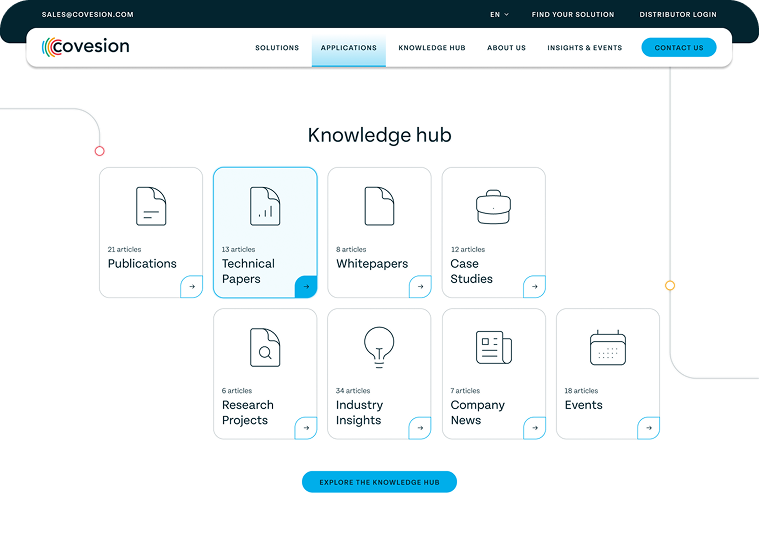Viewport: 759px width, 540px height.
Task: Click the '21 articles' count text
Action: point(124,249)
